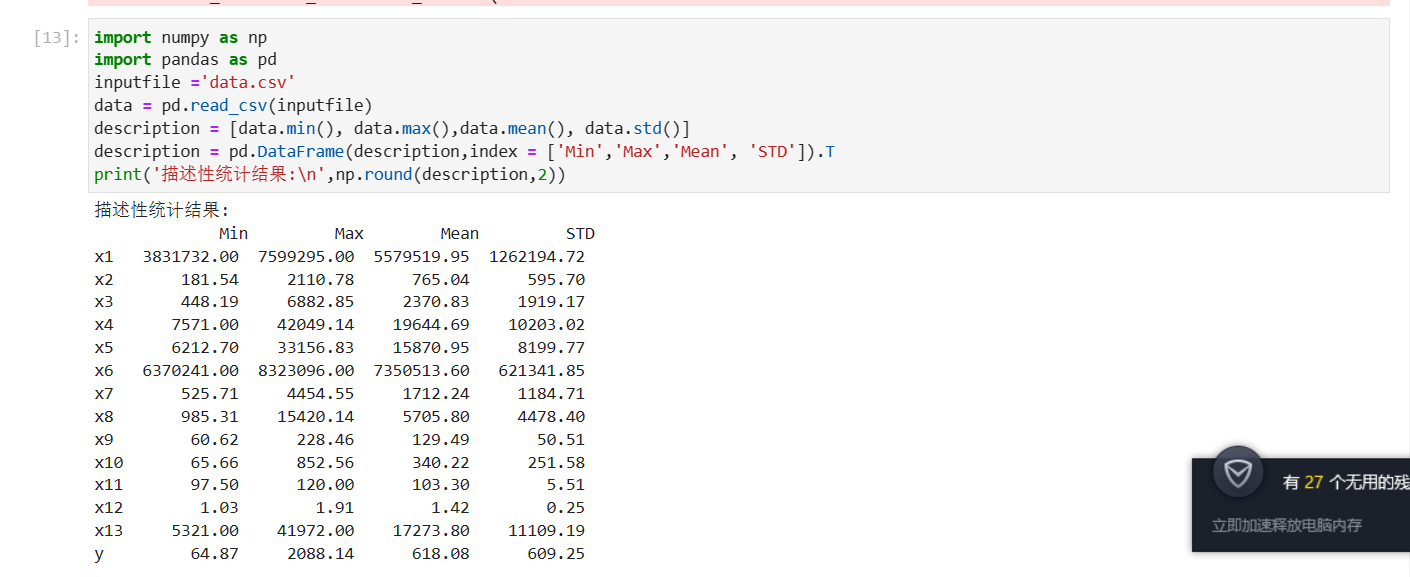
Task: Click the value '3831732.00'
Action: pyautogui.click(x=191, y=256)
